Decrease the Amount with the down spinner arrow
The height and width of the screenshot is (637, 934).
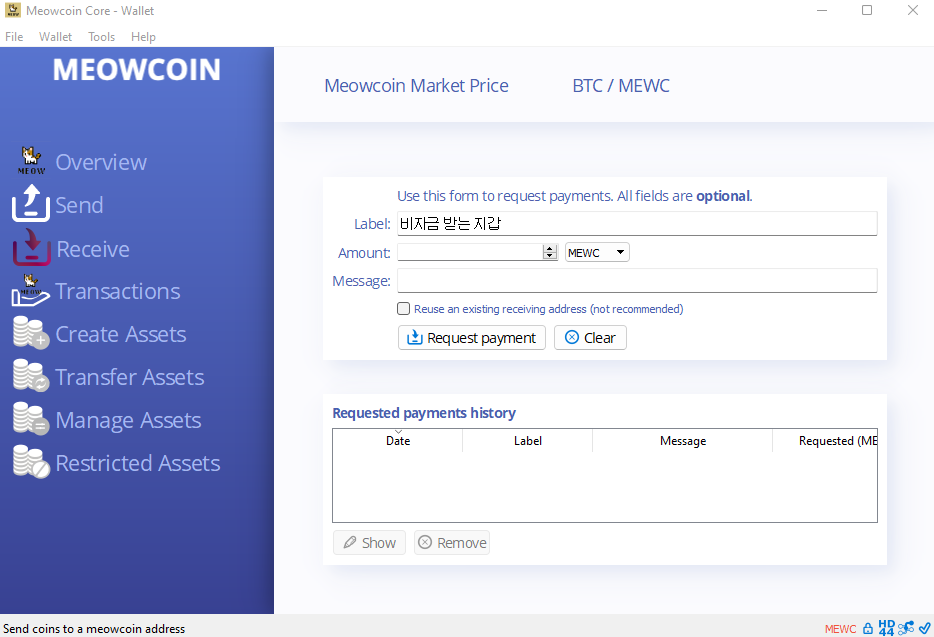tap(549, 256)
